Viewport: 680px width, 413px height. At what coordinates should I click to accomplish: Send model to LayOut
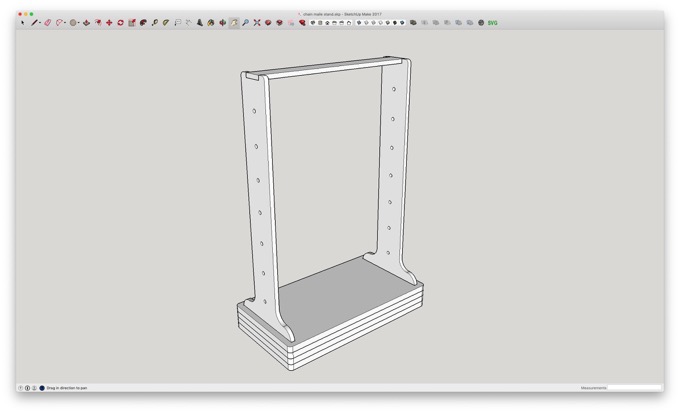pos(291,23)
